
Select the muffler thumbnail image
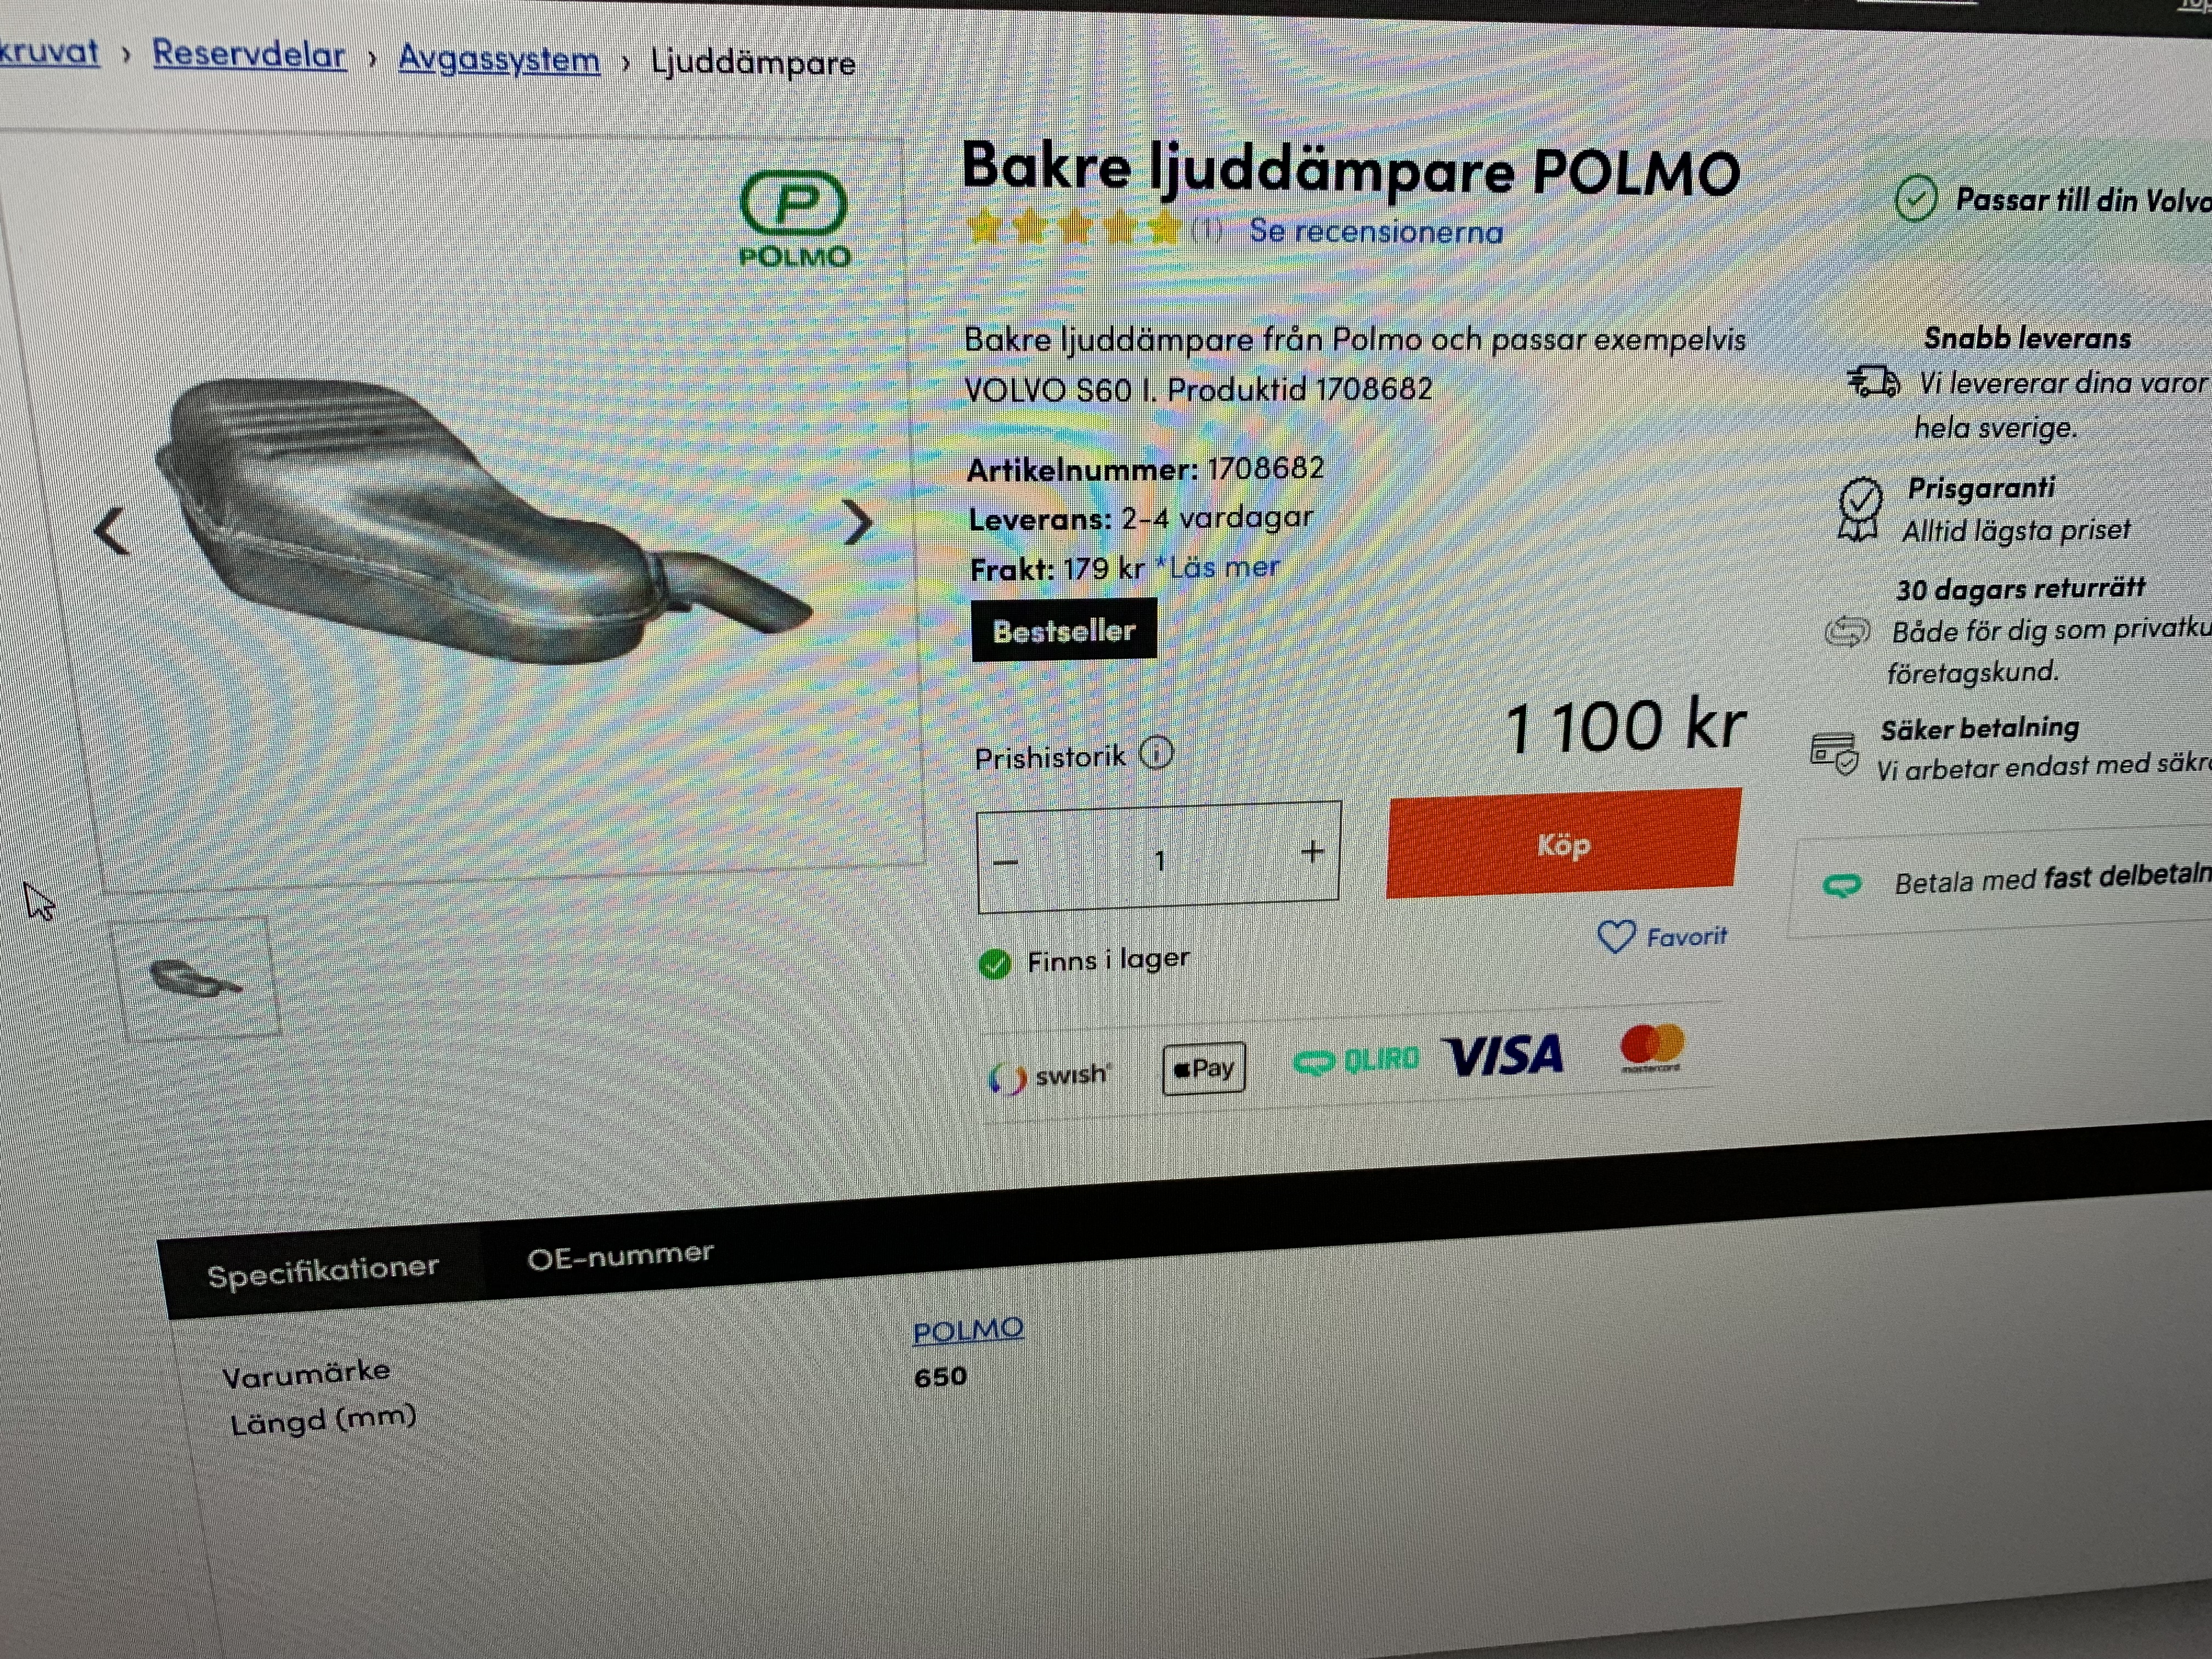click(196, 978)
